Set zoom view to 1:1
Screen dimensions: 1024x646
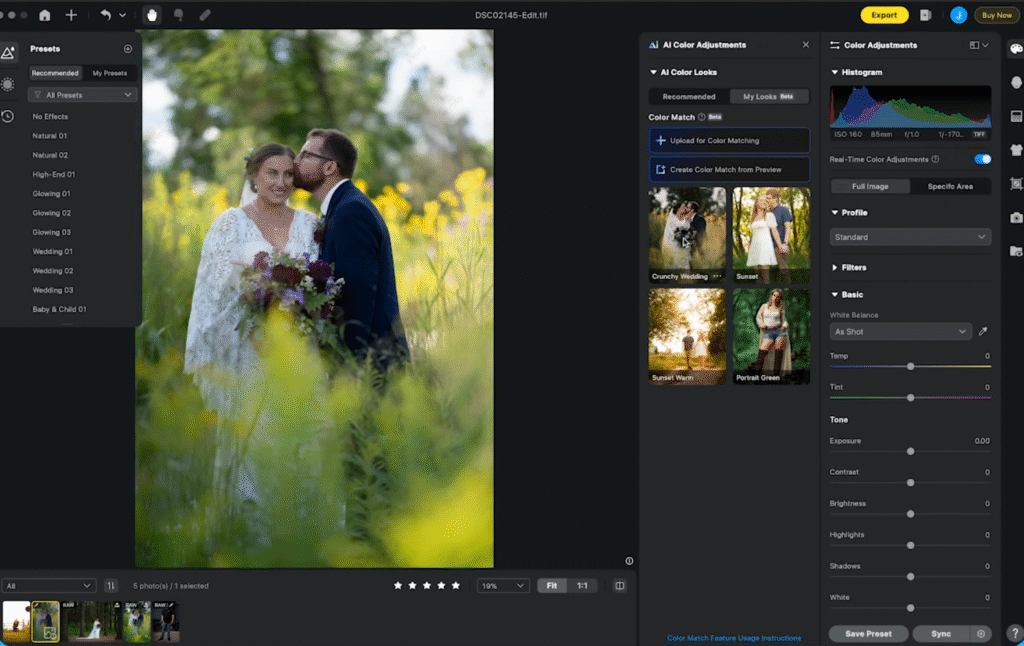point(582,586)
